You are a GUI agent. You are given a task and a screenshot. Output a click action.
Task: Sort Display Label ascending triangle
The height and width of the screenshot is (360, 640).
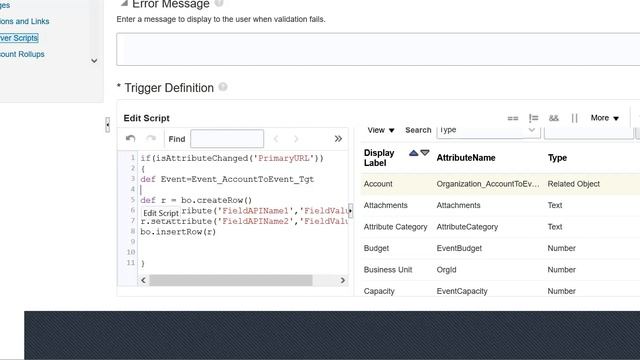point(413,153)
